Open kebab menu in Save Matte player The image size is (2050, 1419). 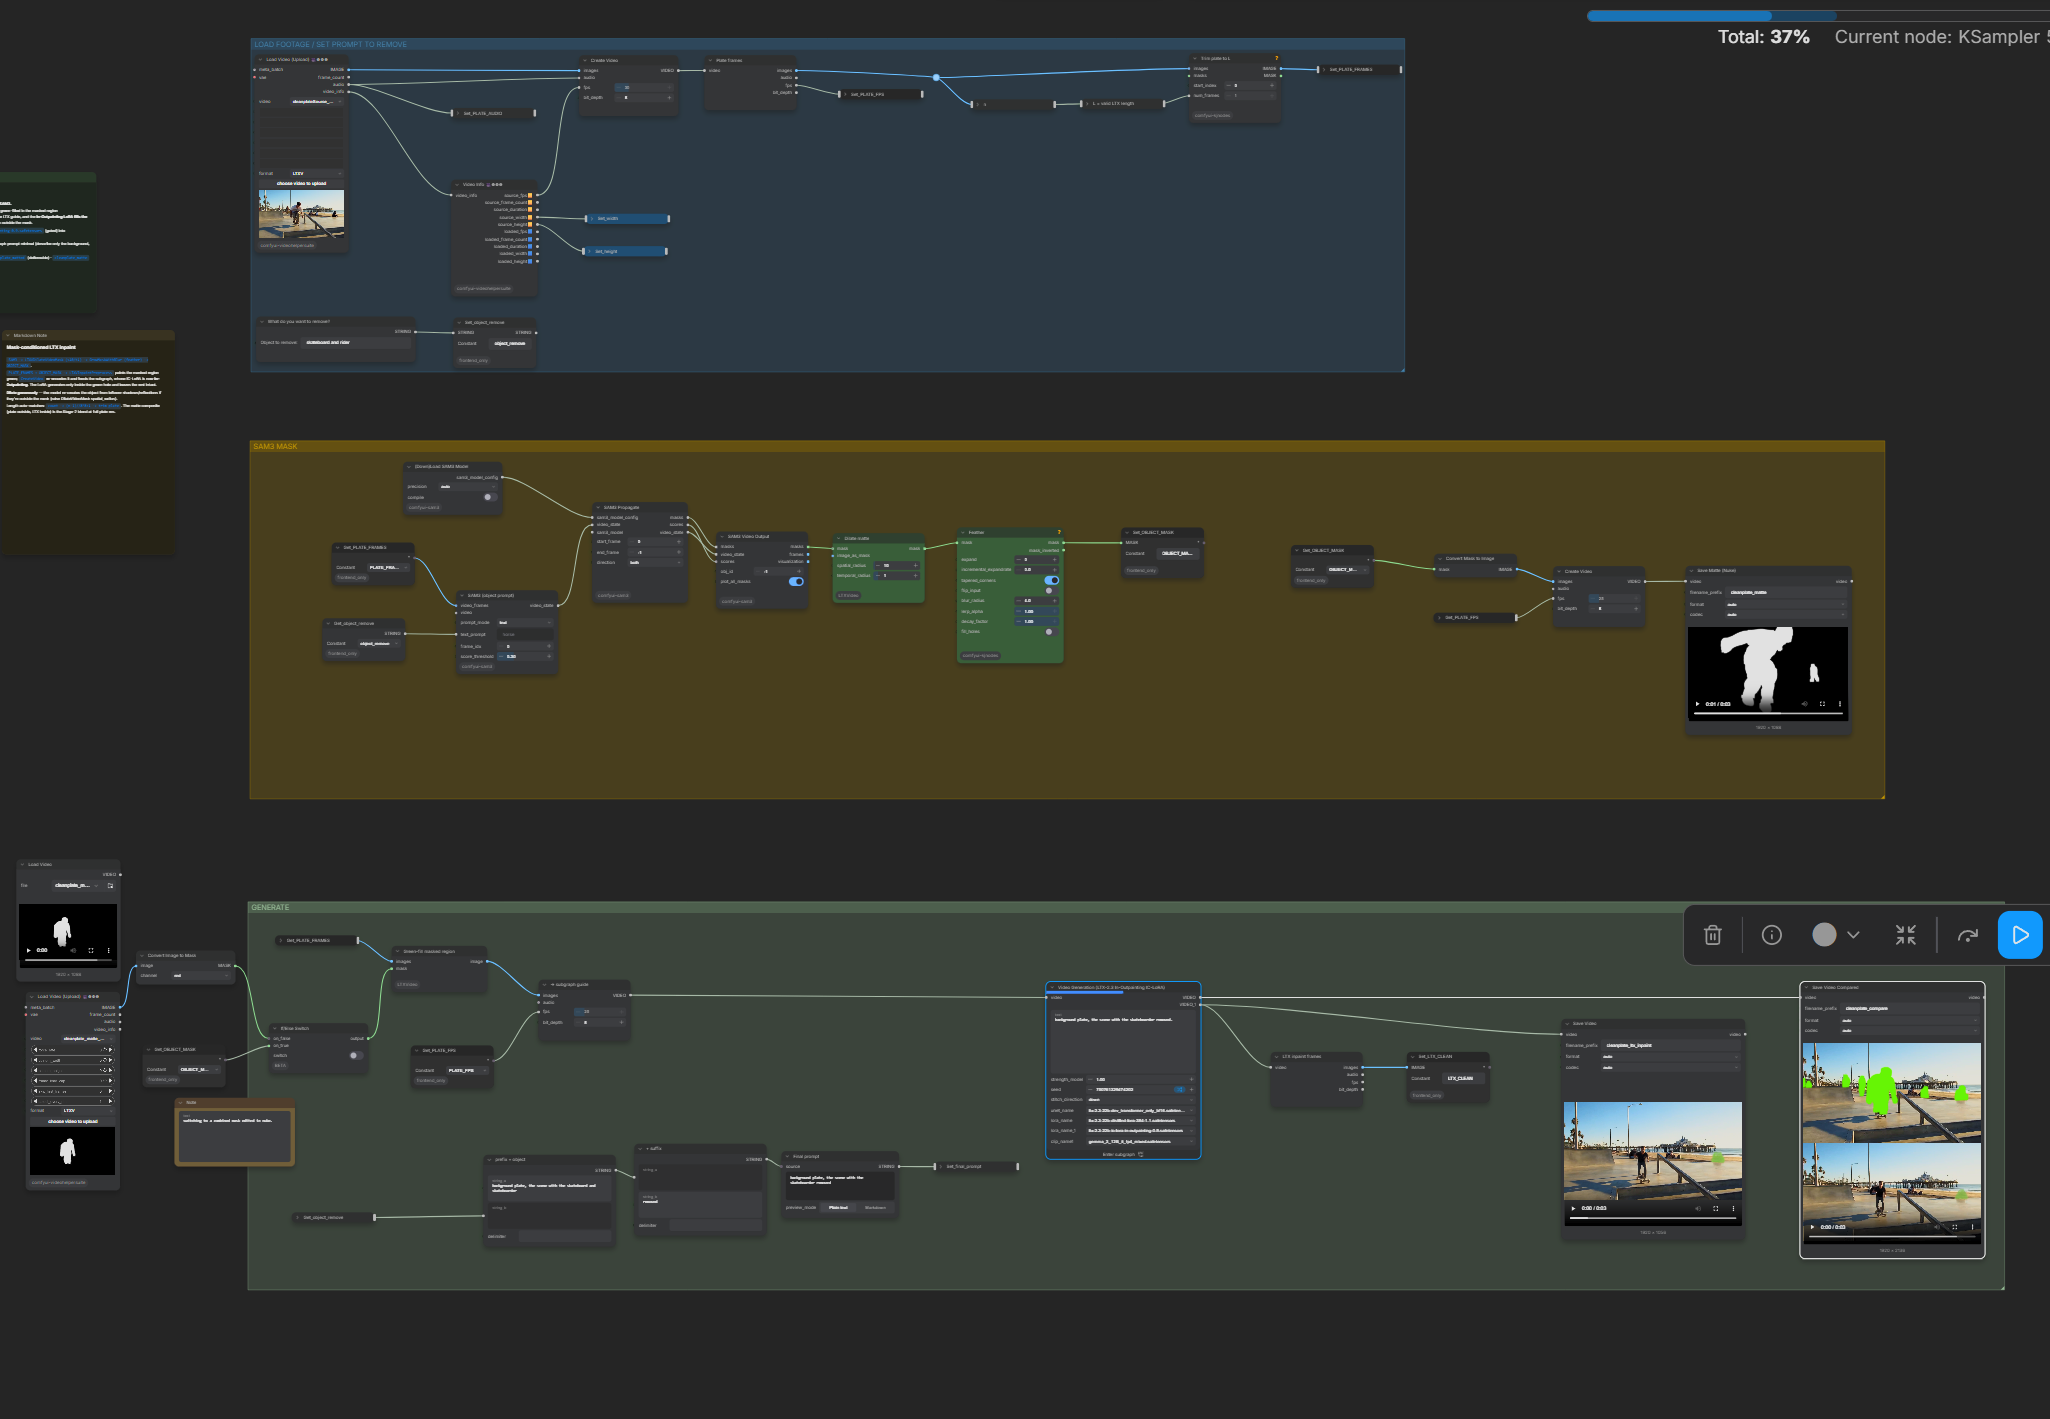(x=1840, y=704)
